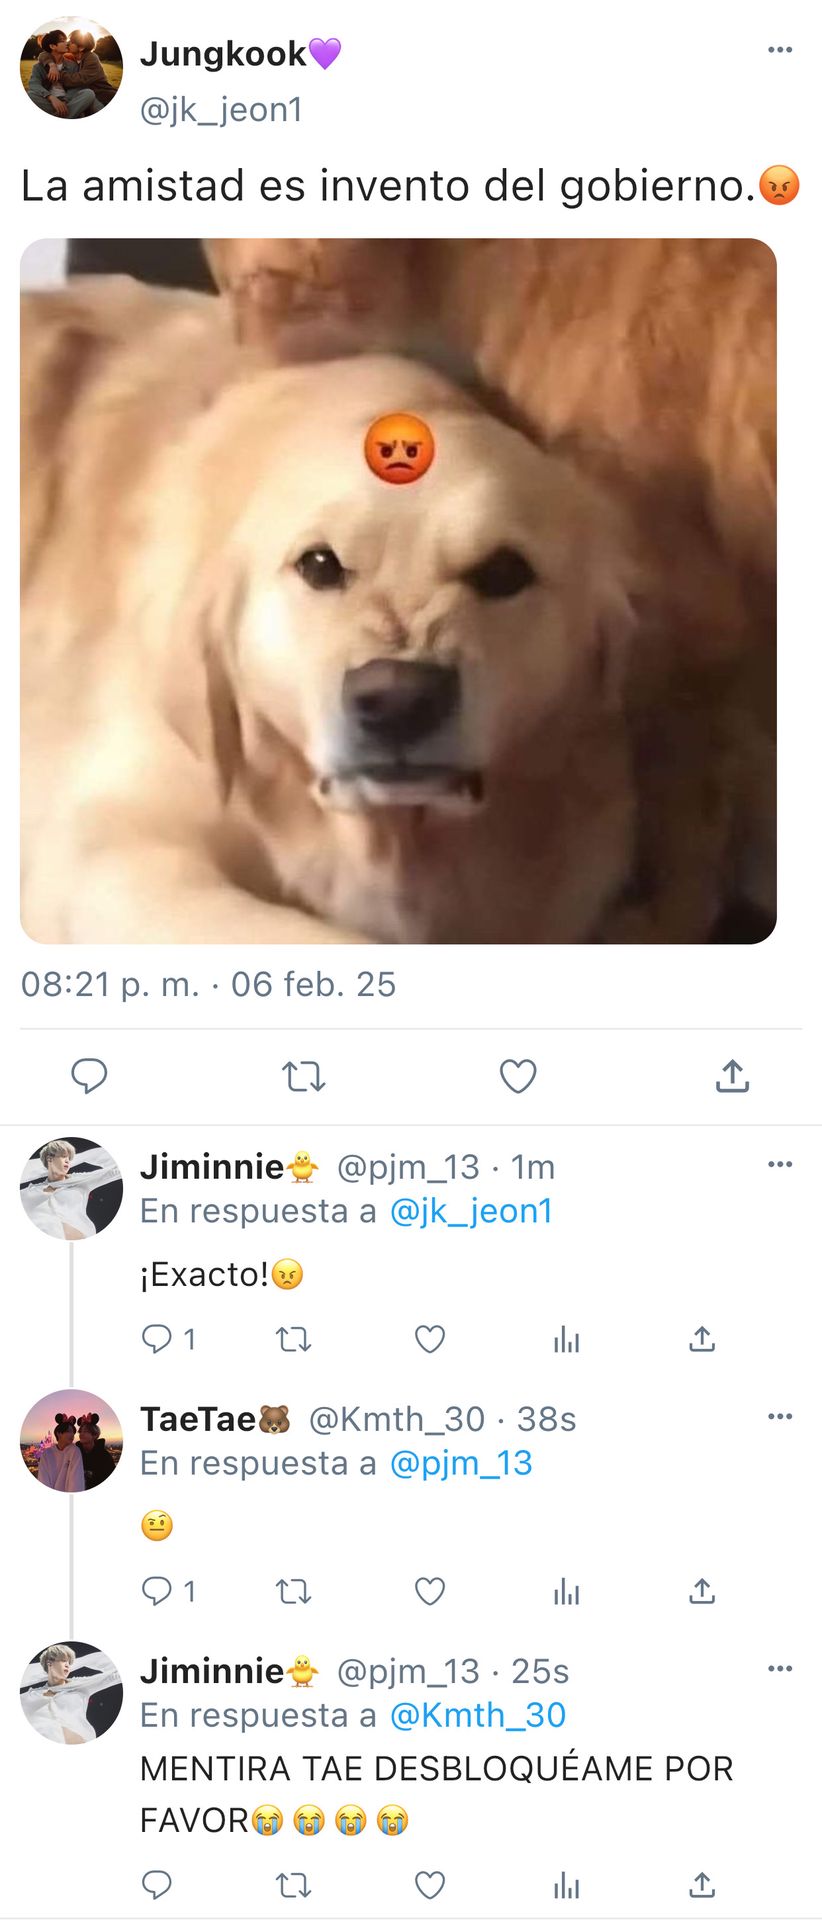Open the three-dot menu on TaeTae's reply
Viewport: 822px width, 1920px height.
pyautogui.click(x=780, y=1416)
